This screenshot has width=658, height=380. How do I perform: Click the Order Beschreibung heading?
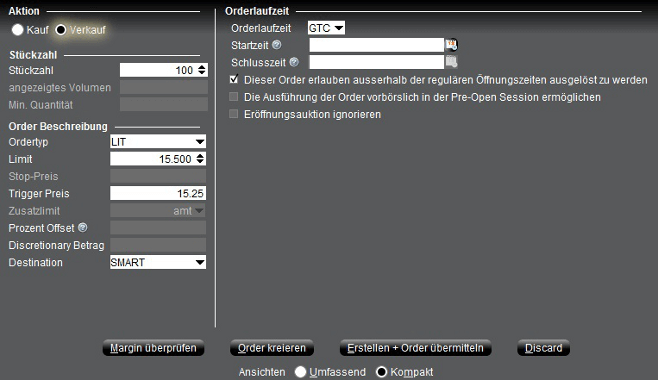click(x=58, y=126)
